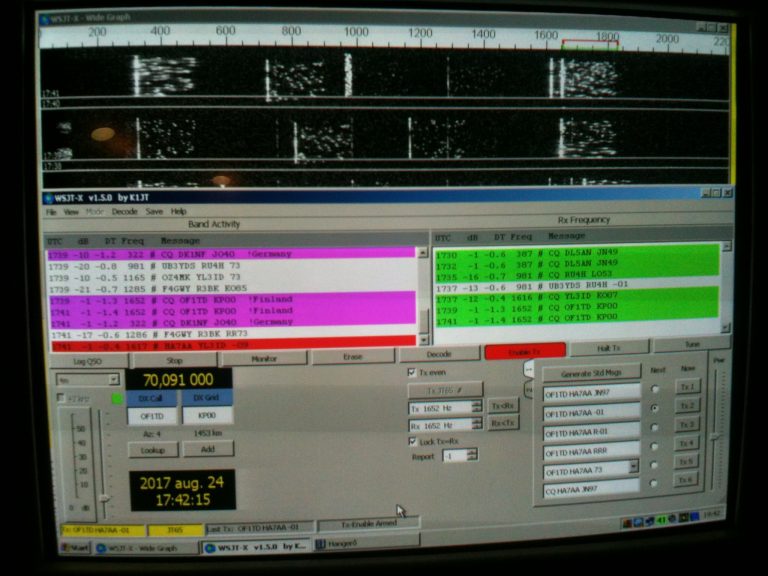Image resolution: width=768 pixels, height=576 pixels.
Task: Toggle the Lock Tx=Rx checkbox
Action: 413,441
